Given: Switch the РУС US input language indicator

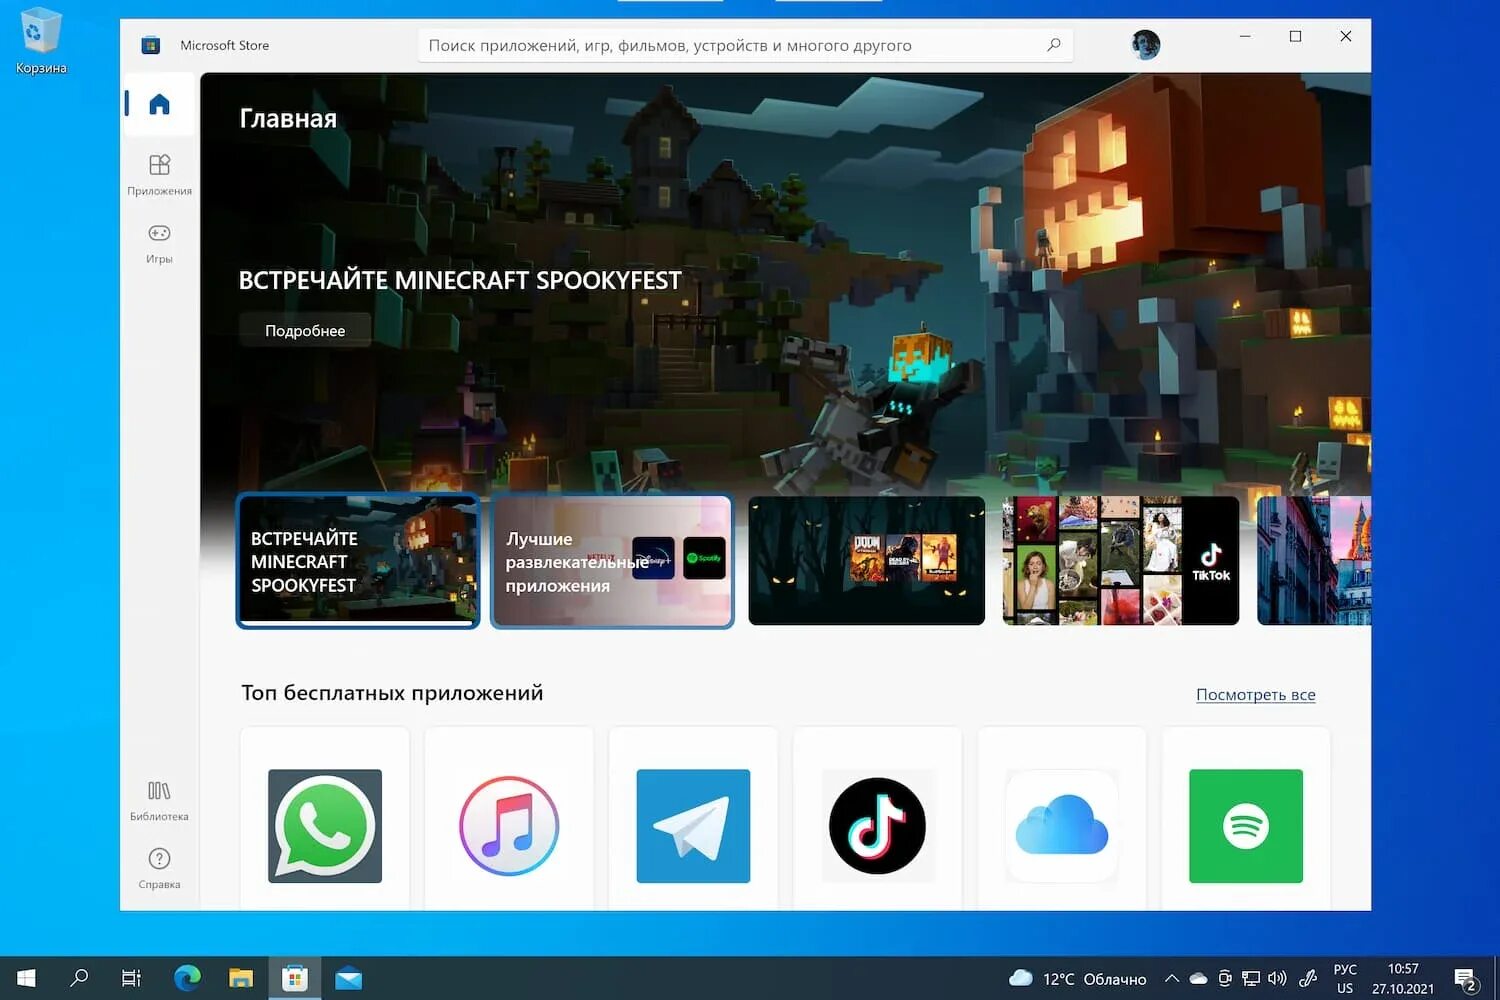Looking at the screenshot, I should [x=1345, y=978].
